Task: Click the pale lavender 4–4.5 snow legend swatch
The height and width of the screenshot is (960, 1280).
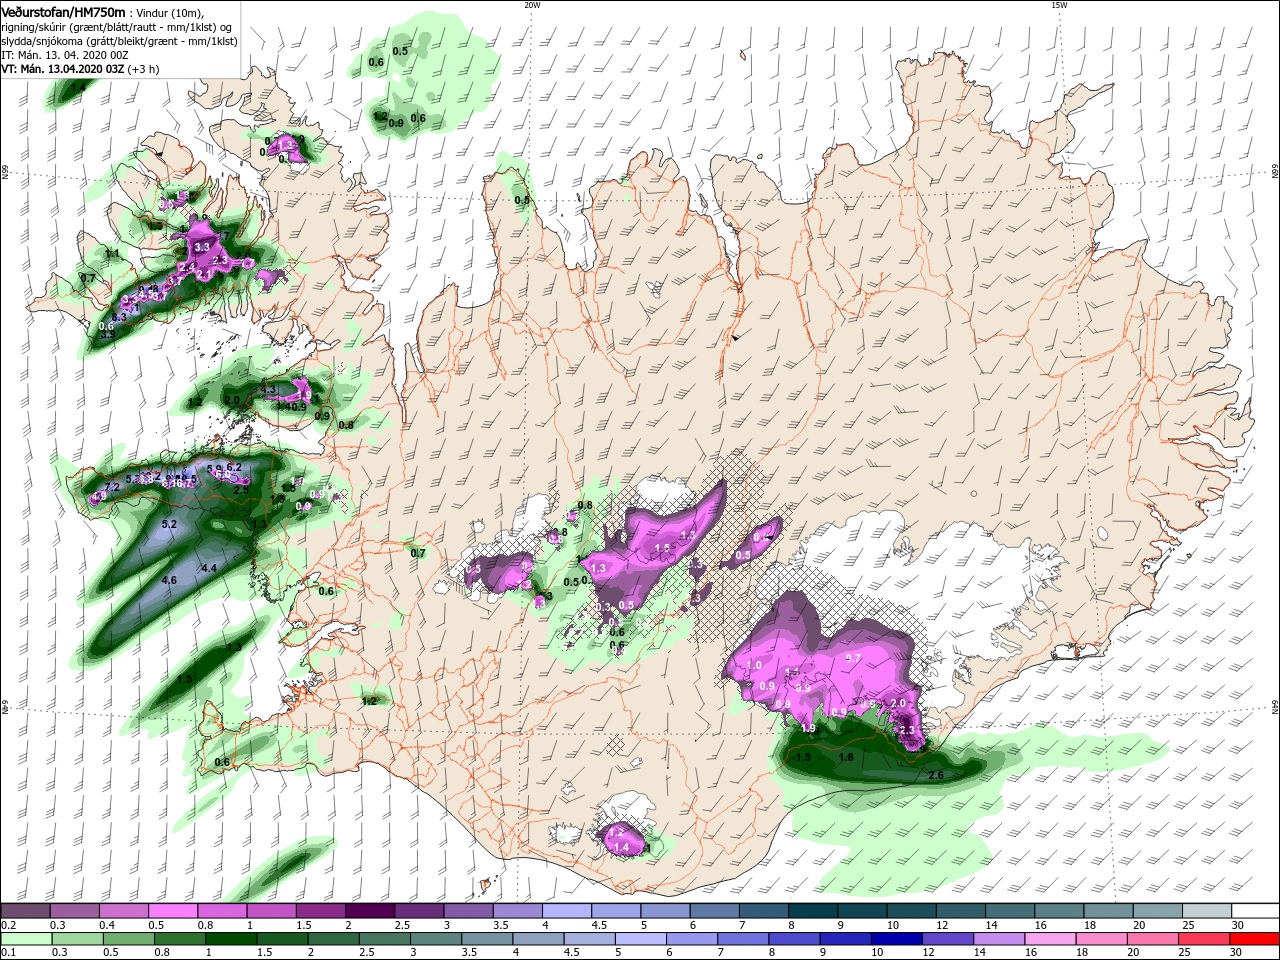Action: coord(567,912)
